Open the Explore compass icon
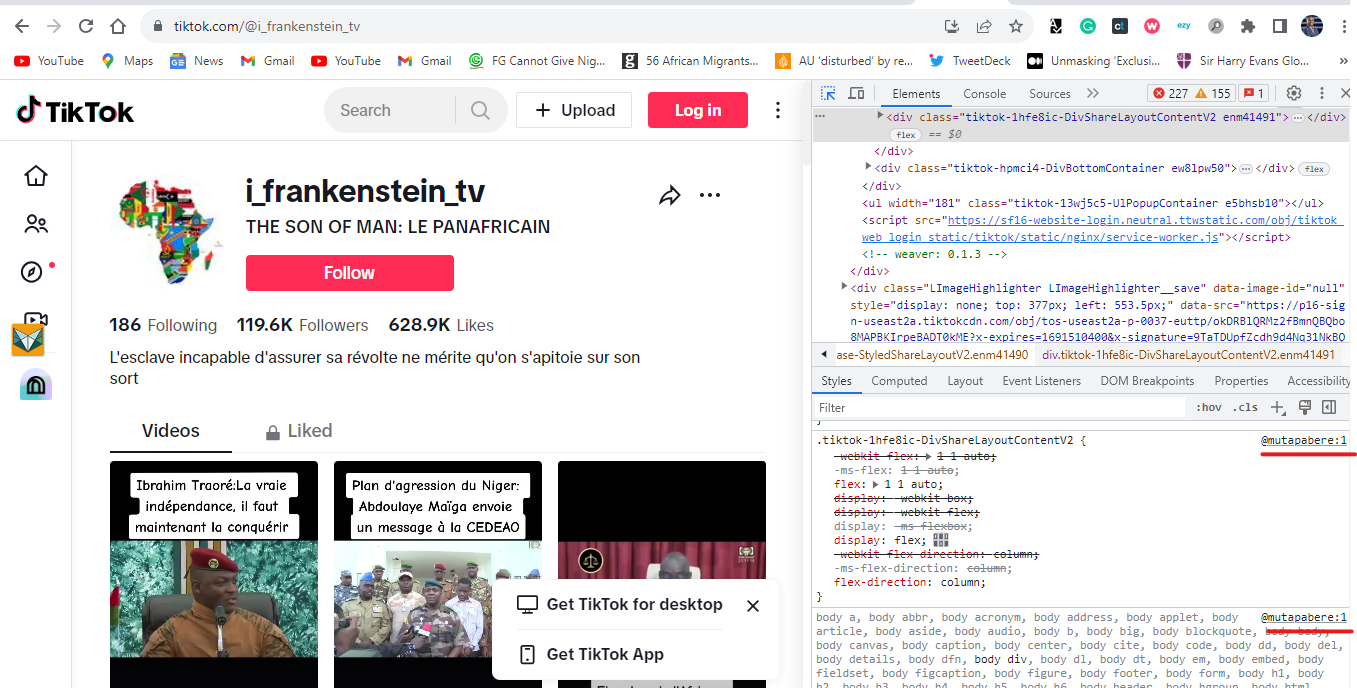Viewport: 1357px width, 688px height. click(33, 272)
